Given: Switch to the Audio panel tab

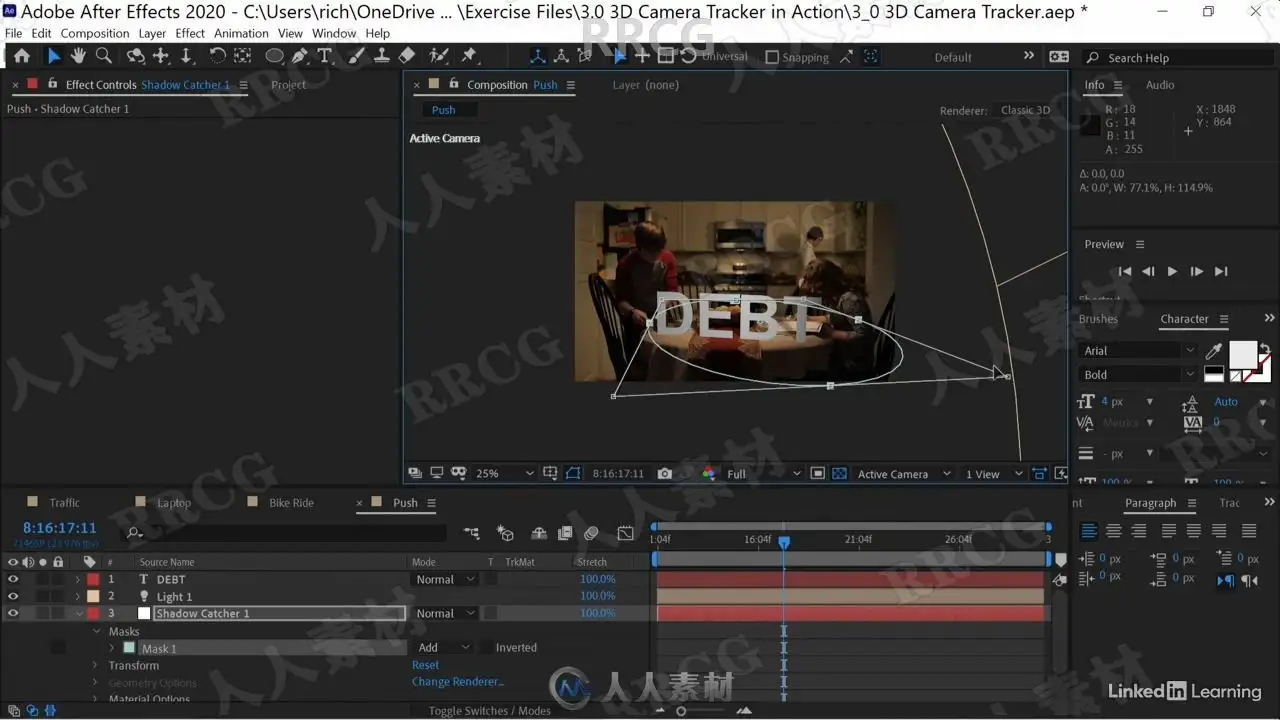Looking at the screenshot, I should [x=1160, y=85].
